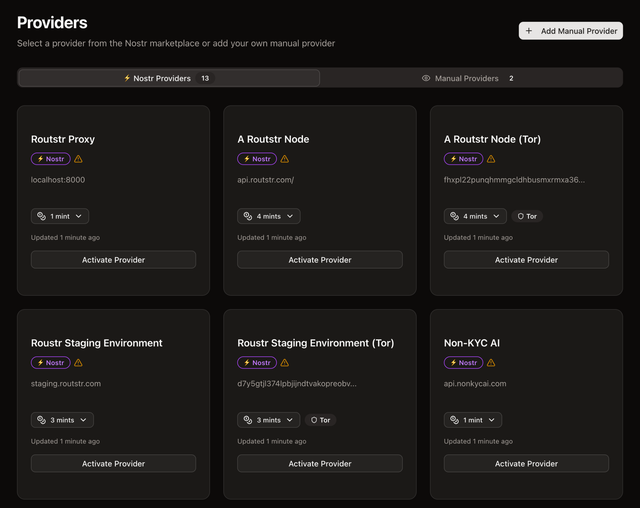
Task: Expand 3 mints dropdown on staging.routstr.com card
Action: click(x=62, y=420)
